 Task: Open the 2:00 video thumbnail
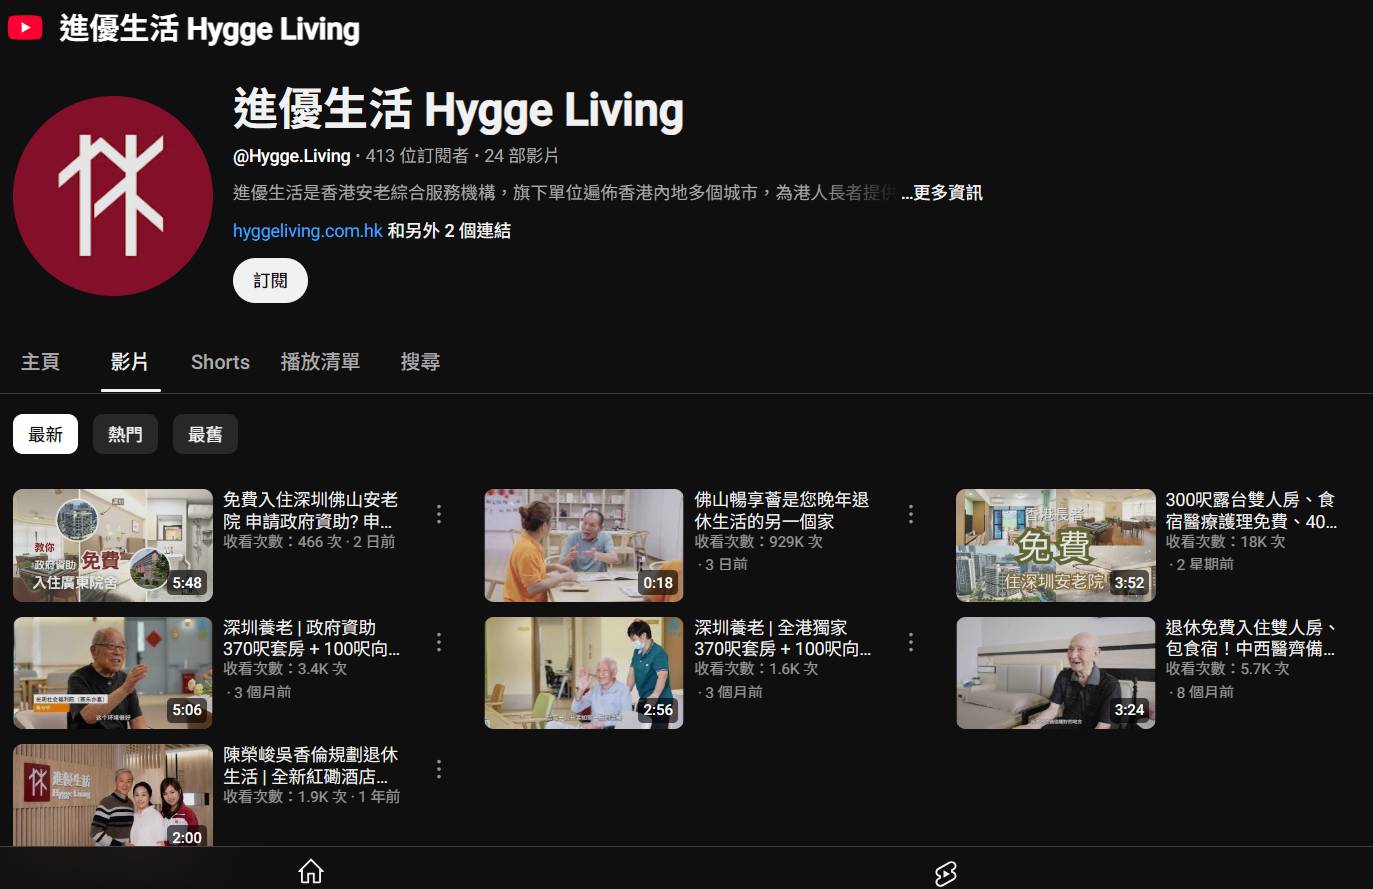click(x=113, y=796)
